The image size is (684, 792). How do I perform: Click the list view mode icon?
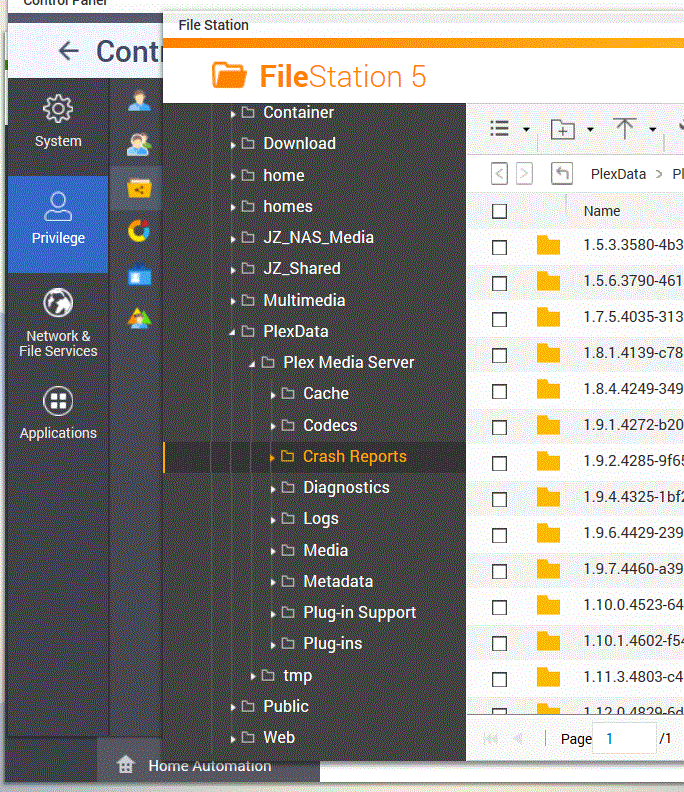(500, 129)
